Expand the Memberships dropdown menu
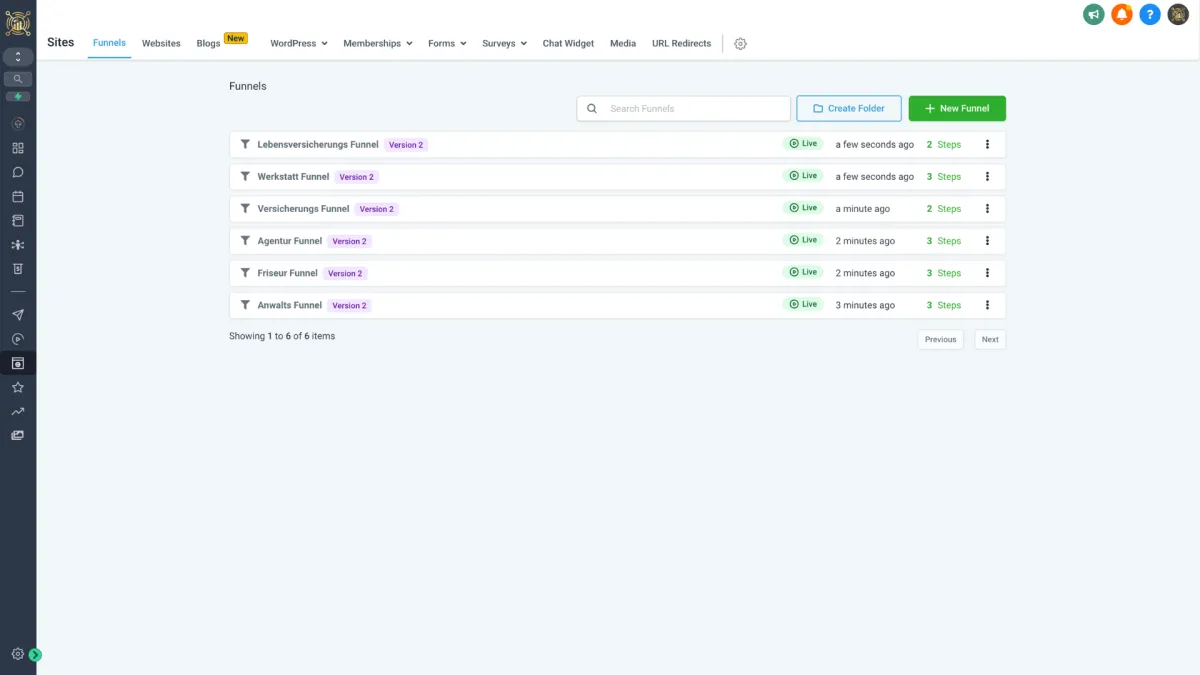The image size is (1200, 675). click(378, 43)
